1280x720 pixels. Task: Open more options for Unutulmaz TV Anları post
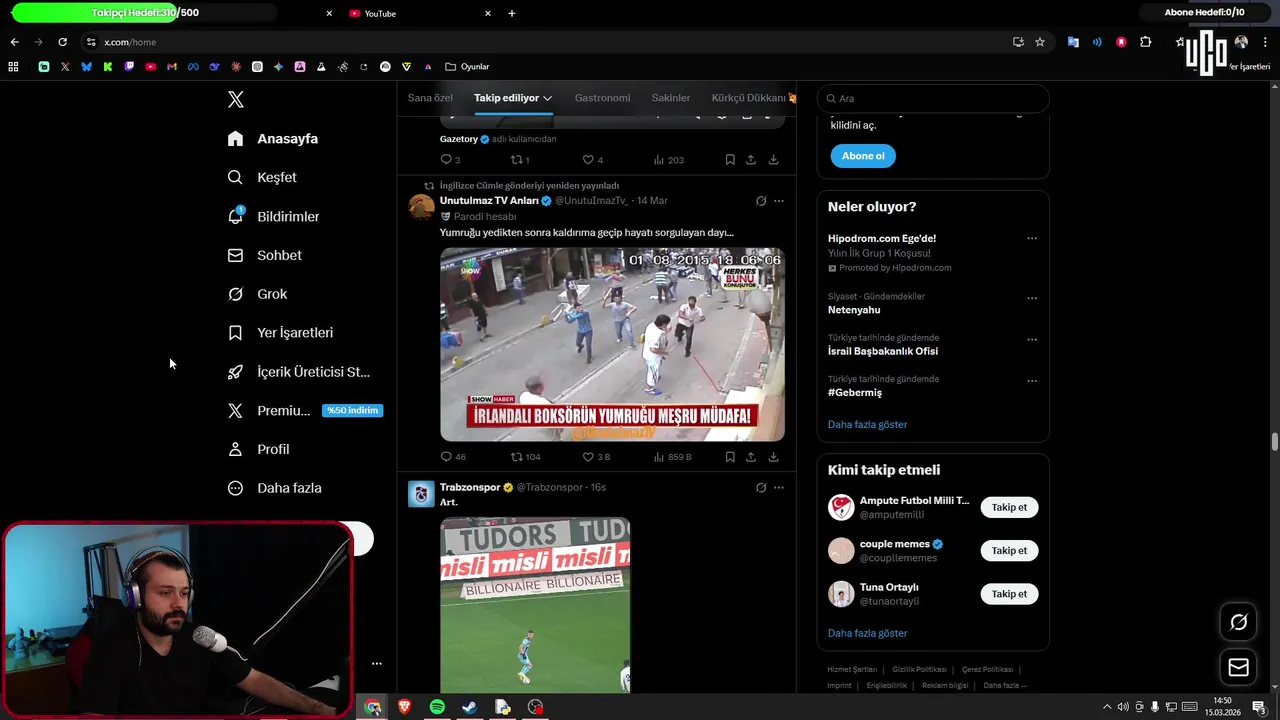[x=779, y=201]
